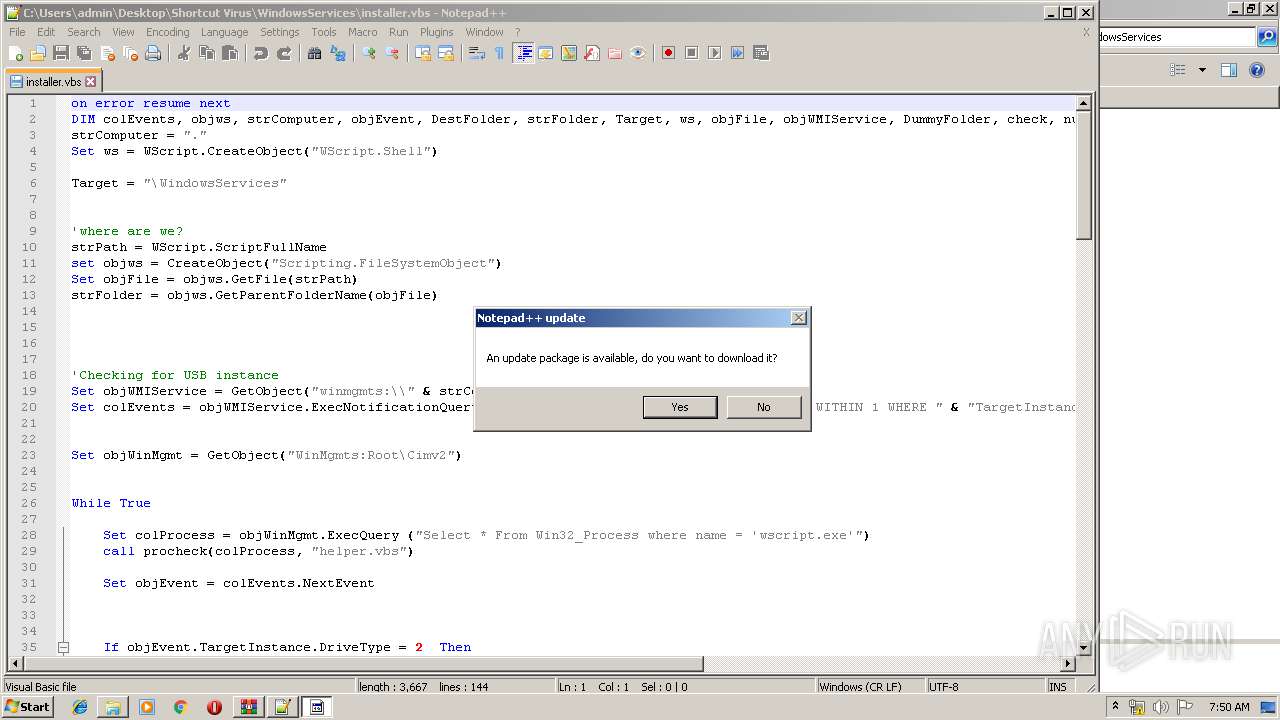The height and width of the screenshot is (720, 1280).
Task: Click the Save All toolbar icon
Action: pos(84,53)
